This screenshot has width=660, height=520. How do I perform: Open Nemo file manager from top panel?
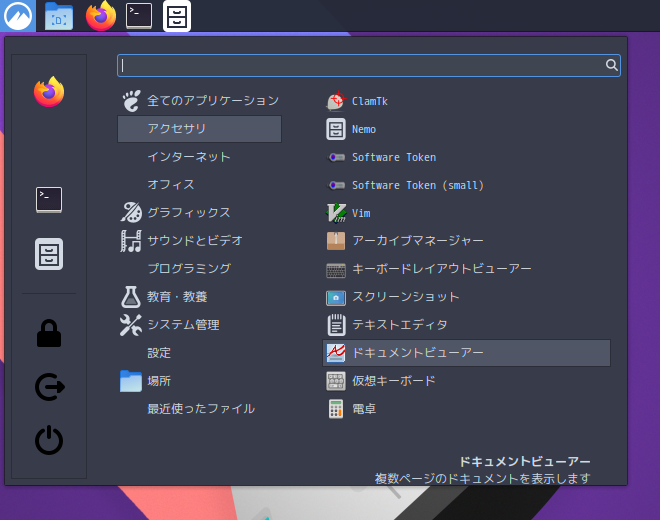177,16
